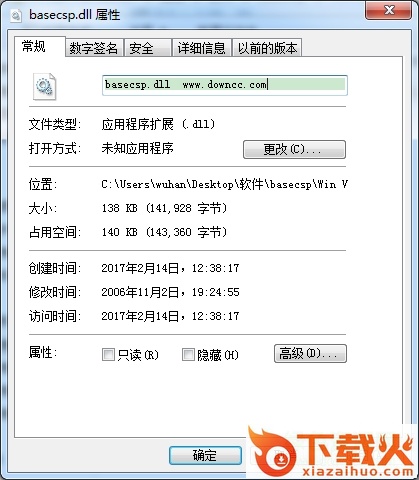419x480 pixels.
Task: Click the 更改(C)... button
Action: [294, 149]
